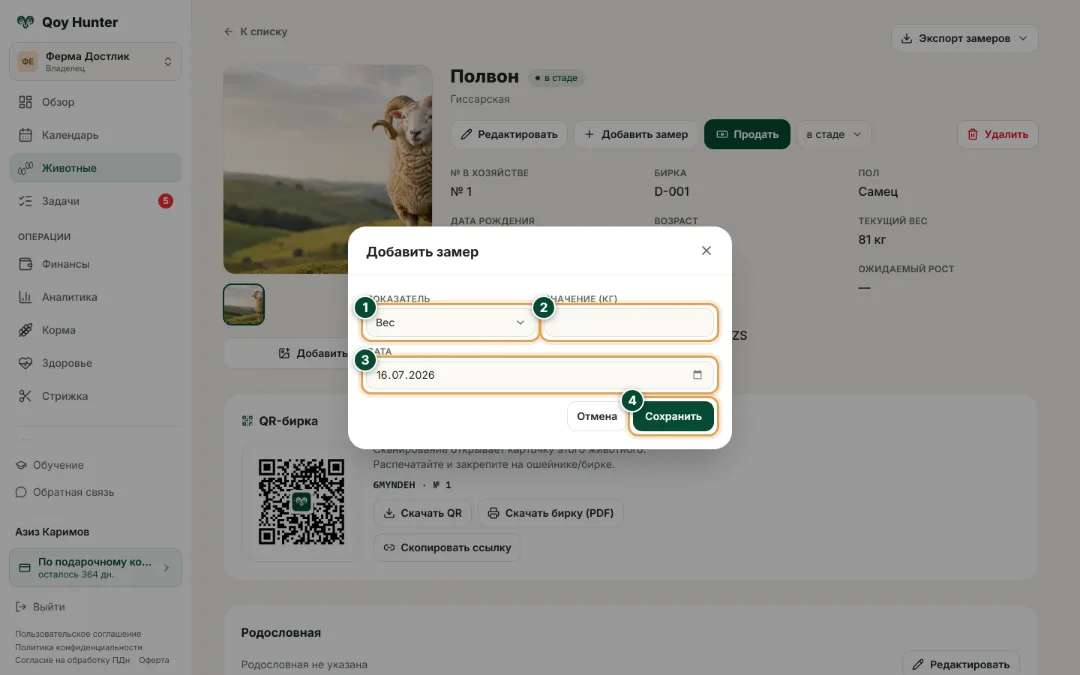Switch farm via Ферма Достлик selector
Screen dimensions: 1080x675
(x=95, y=61)
